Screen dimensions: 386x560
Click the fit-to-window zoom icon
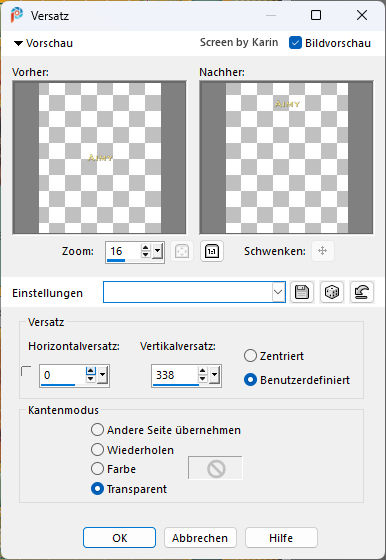[x=182, y=251]
